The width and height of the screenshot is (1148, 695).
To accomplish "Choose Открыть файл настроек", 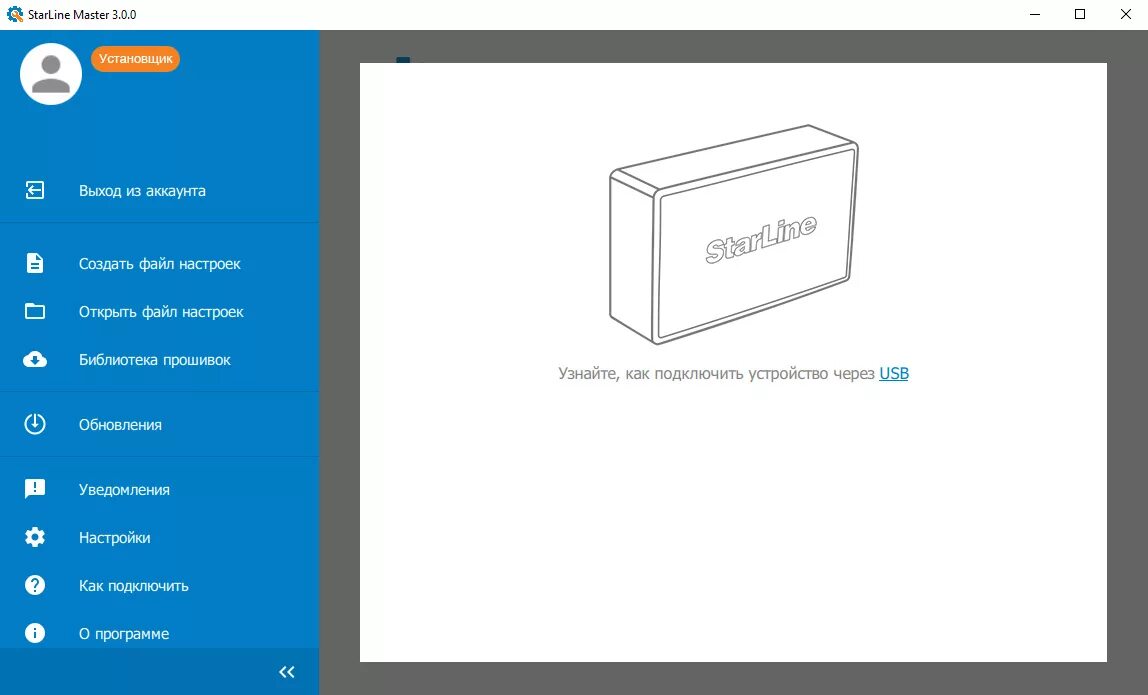I will pos(160,312).
